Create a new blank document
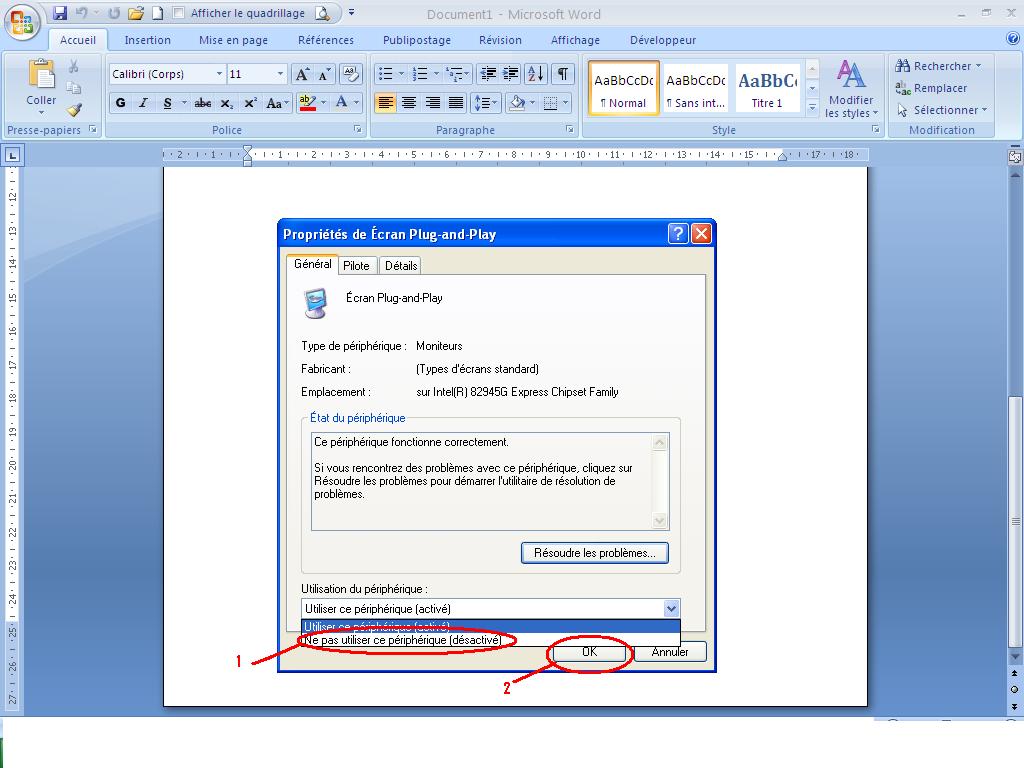The height and width of the screenshot is (768, 1024). (x=157, y=13)
